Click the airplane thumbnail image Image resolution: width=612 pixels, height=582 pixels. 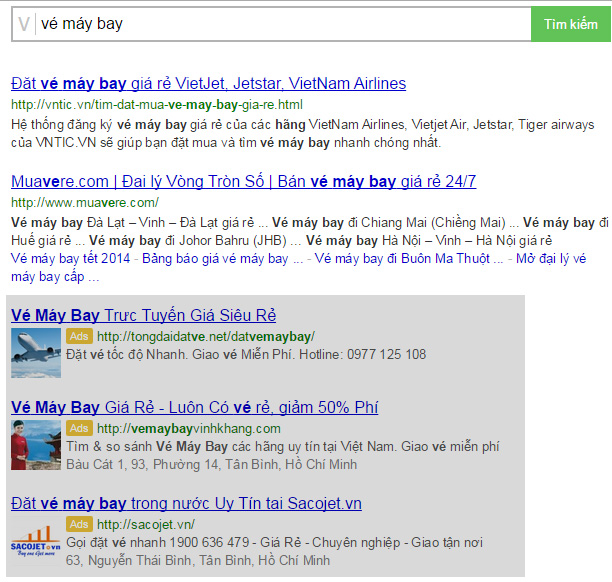tap(36, 352)
